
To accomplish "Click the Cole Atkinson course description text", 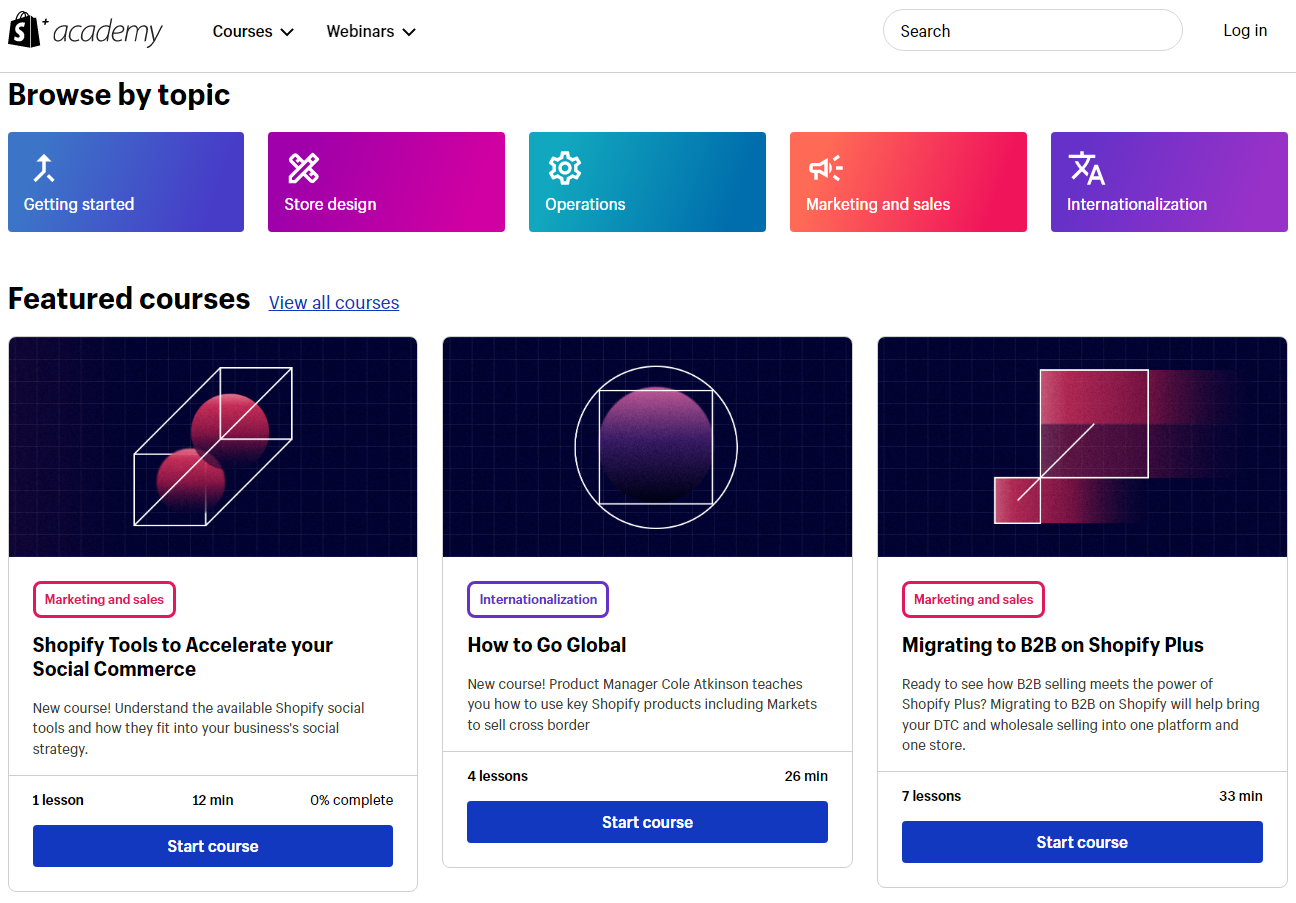I will tap(642, 704).
